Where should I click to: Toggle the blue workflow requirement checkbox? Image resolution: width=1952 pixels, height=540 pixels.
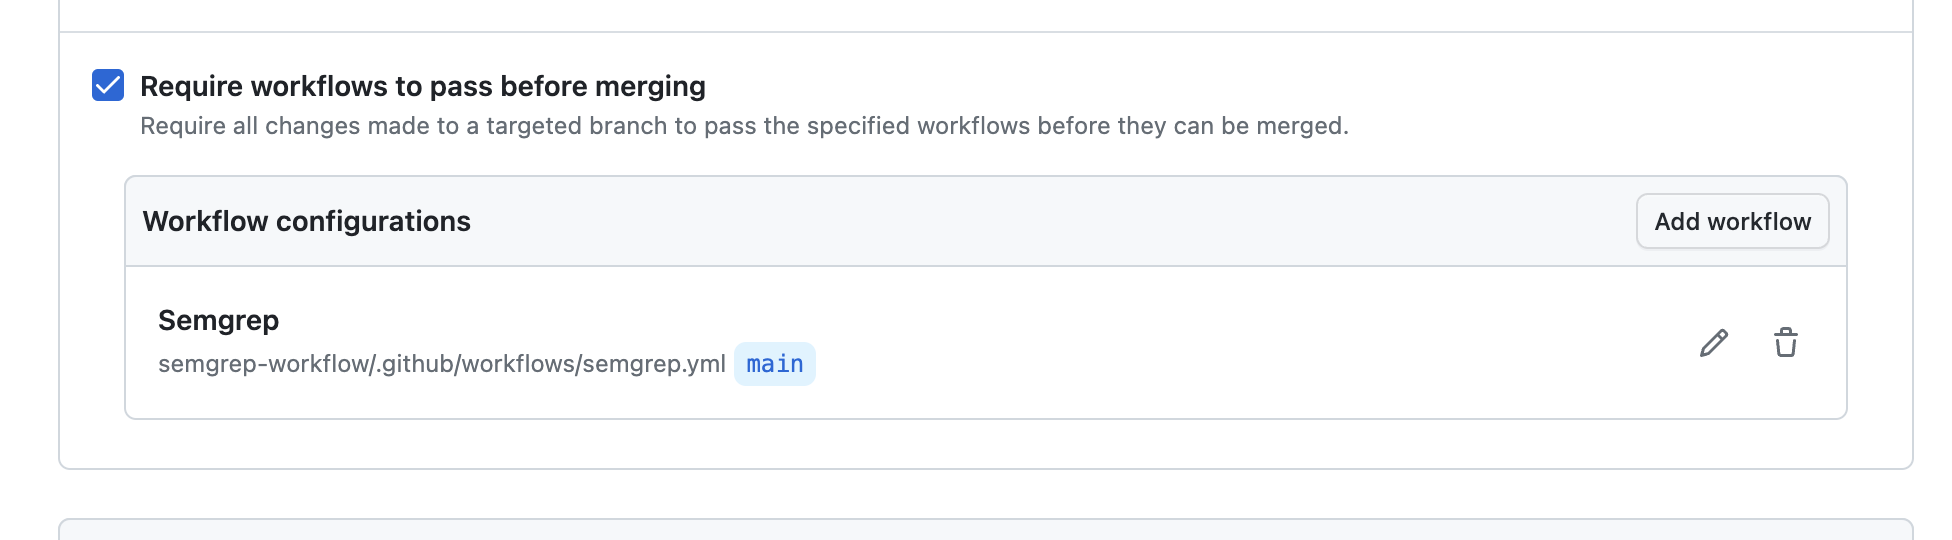tap(108, 86)
